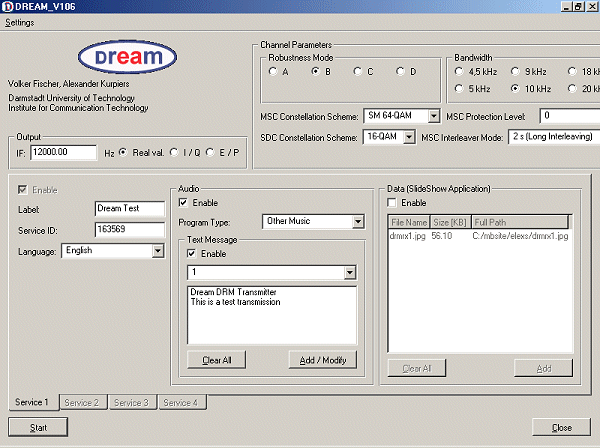The image size is (600, 448).
Task: Switch to the Service 2 tab
Action: [x=82, y=402]
